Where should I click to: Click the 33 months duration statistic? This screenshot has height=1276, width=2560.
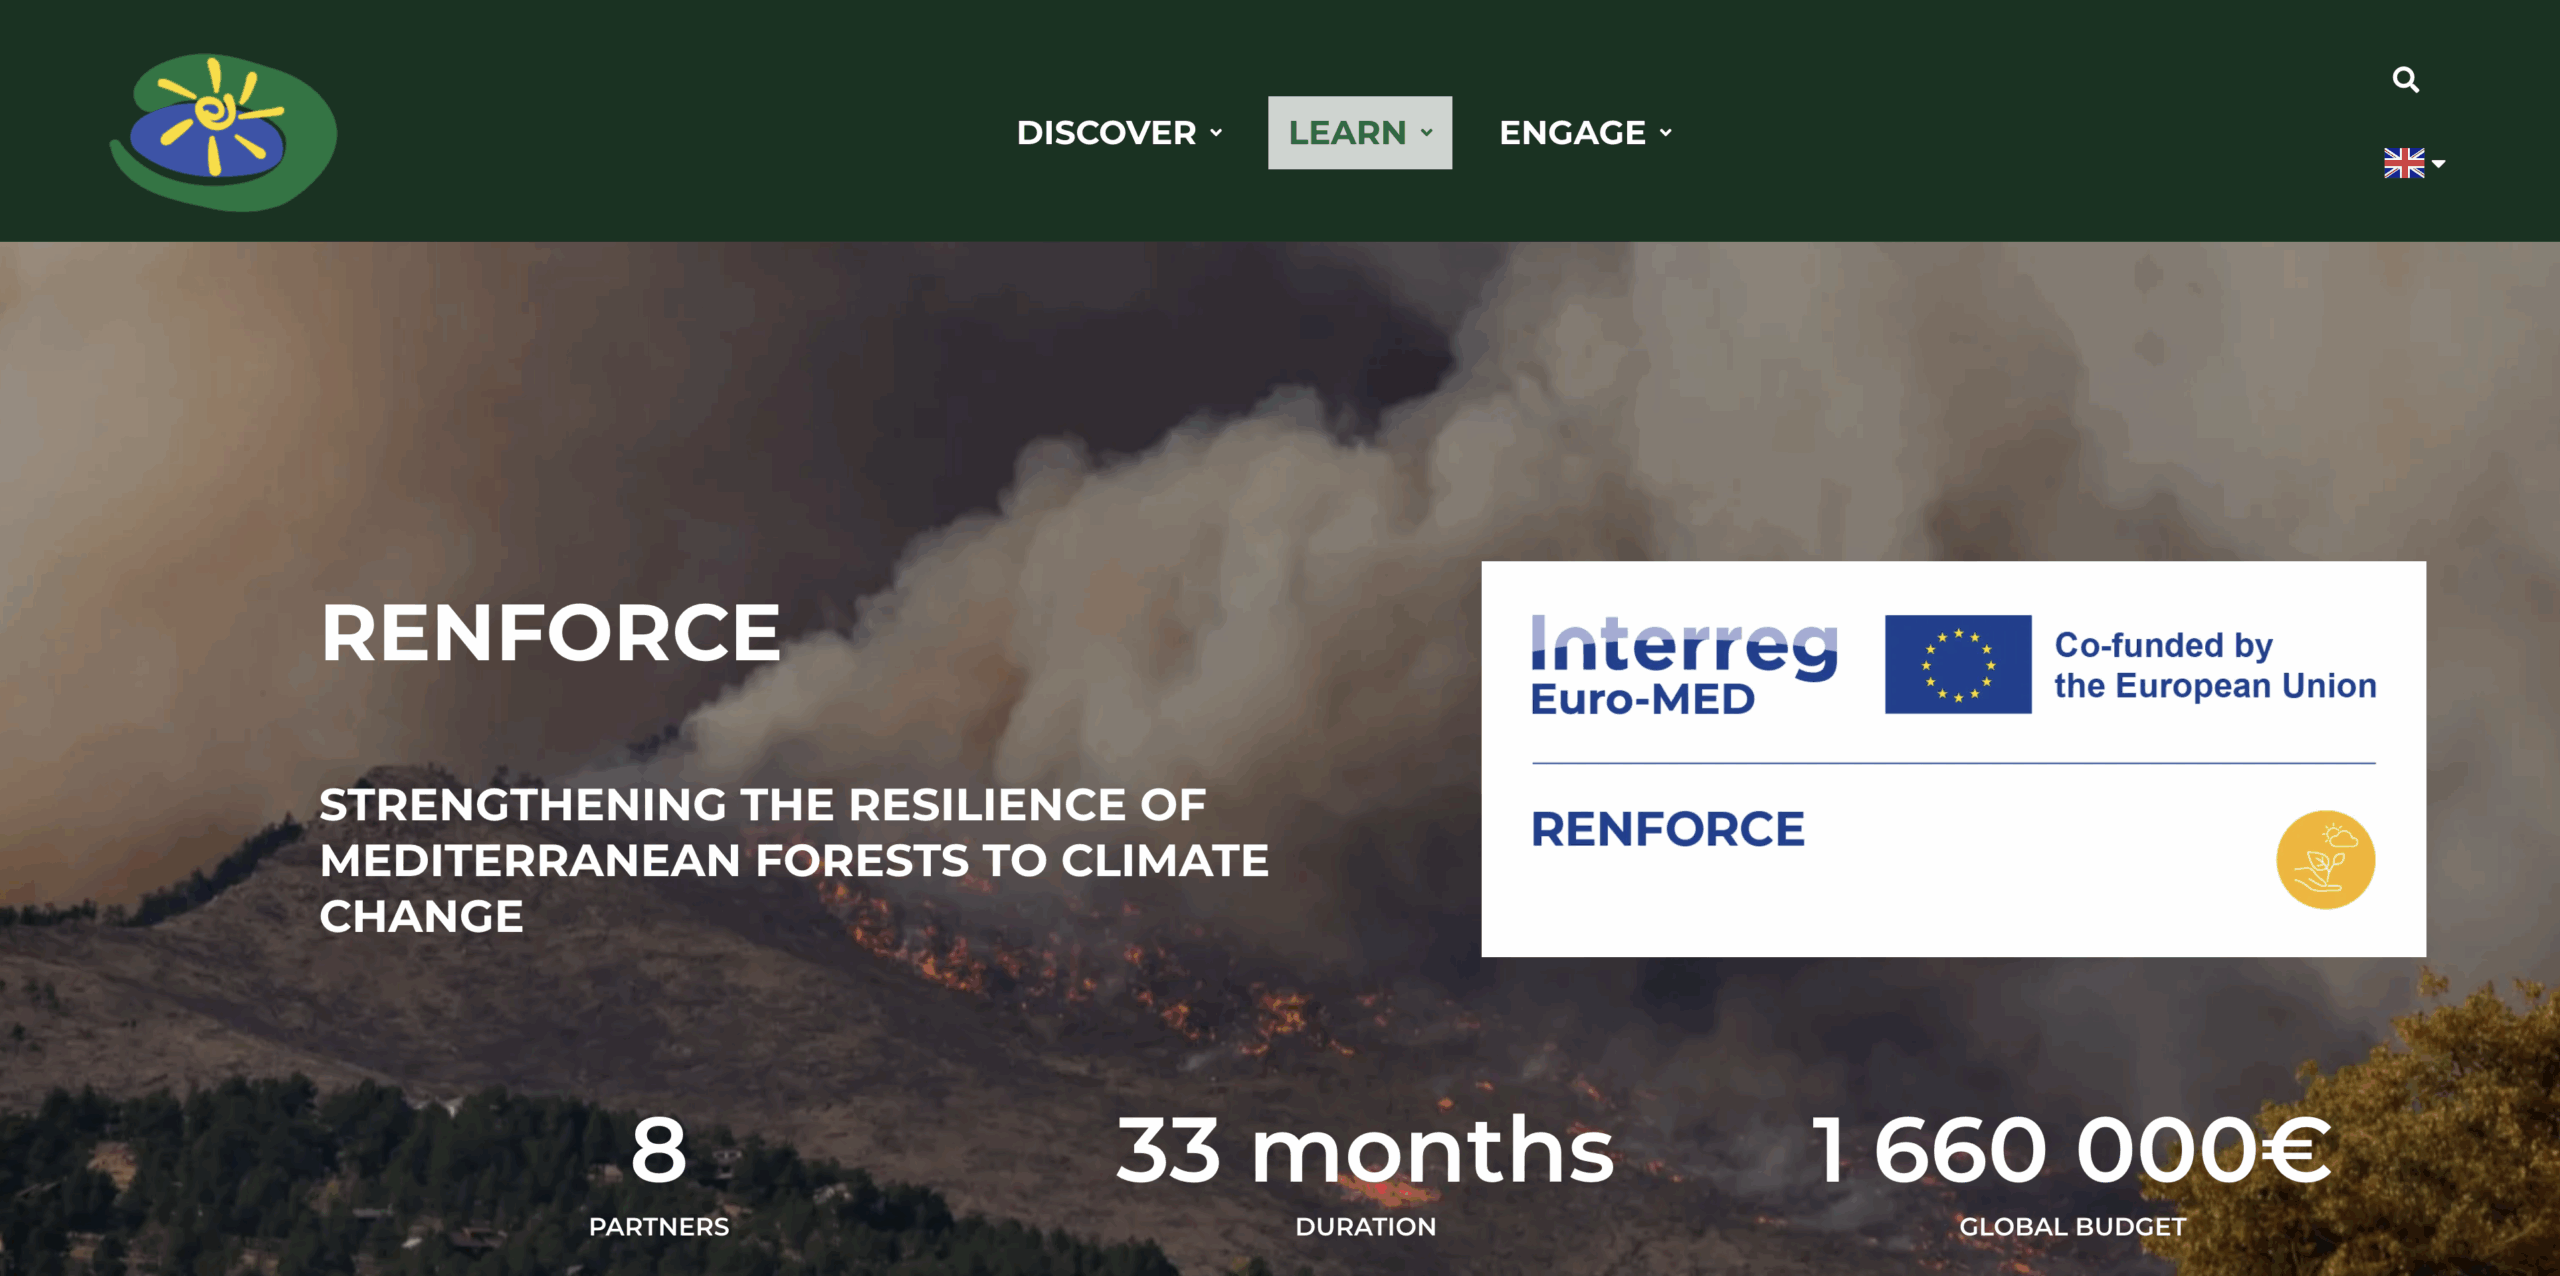coord(1365,1151)
